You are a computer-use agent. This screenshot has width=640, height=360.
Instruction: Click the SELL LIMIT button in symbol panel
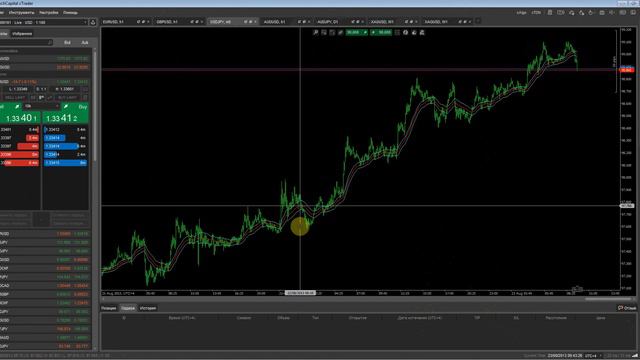click(x=15, y=98)
